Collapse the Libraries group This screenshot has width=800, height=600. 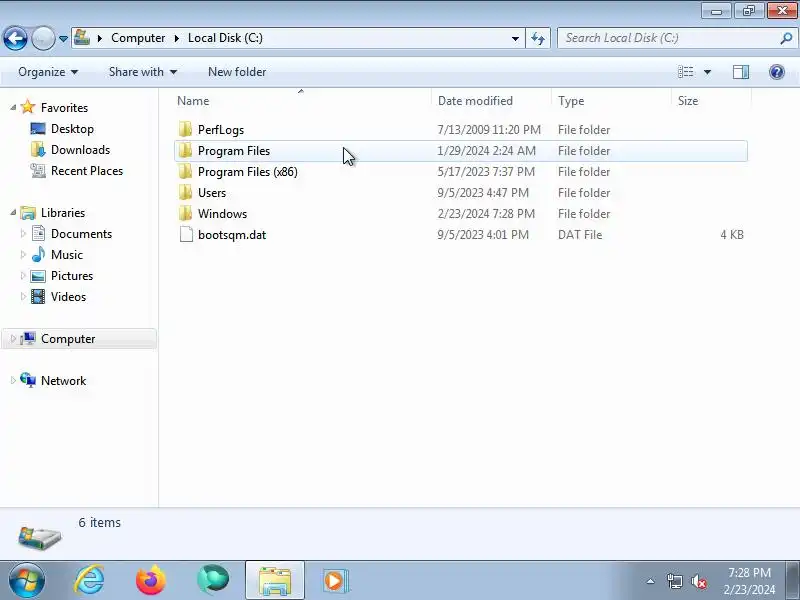[13, 213]
